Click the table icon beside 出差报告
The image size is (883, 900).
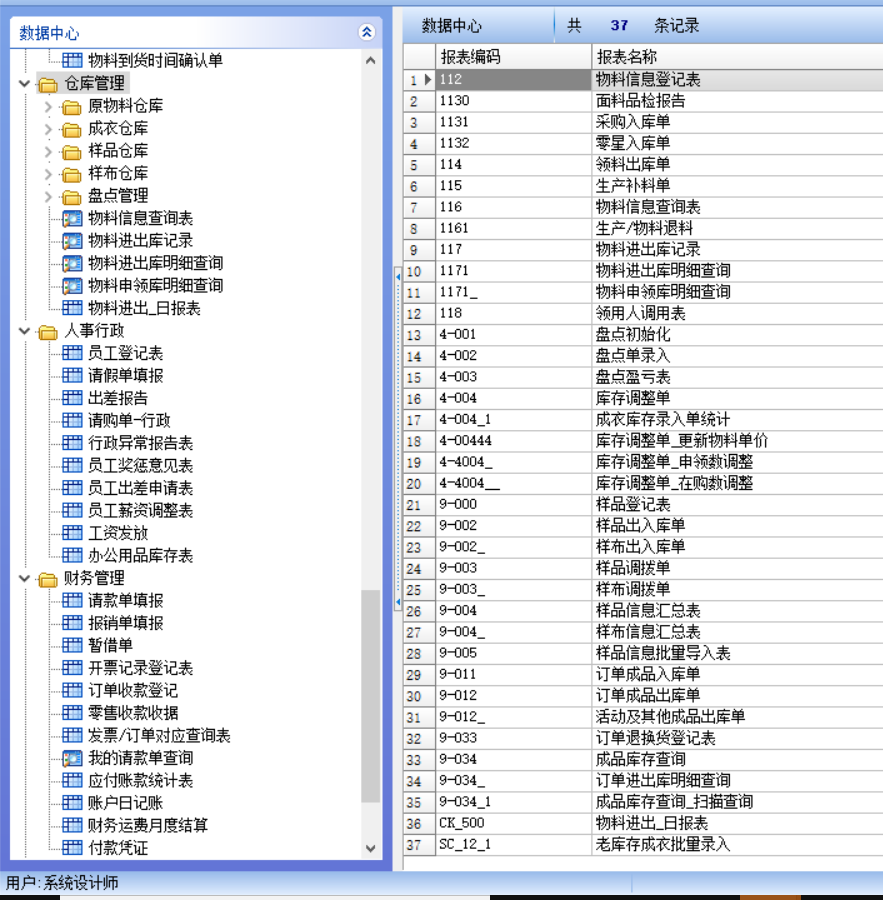(x=72, y=398)
